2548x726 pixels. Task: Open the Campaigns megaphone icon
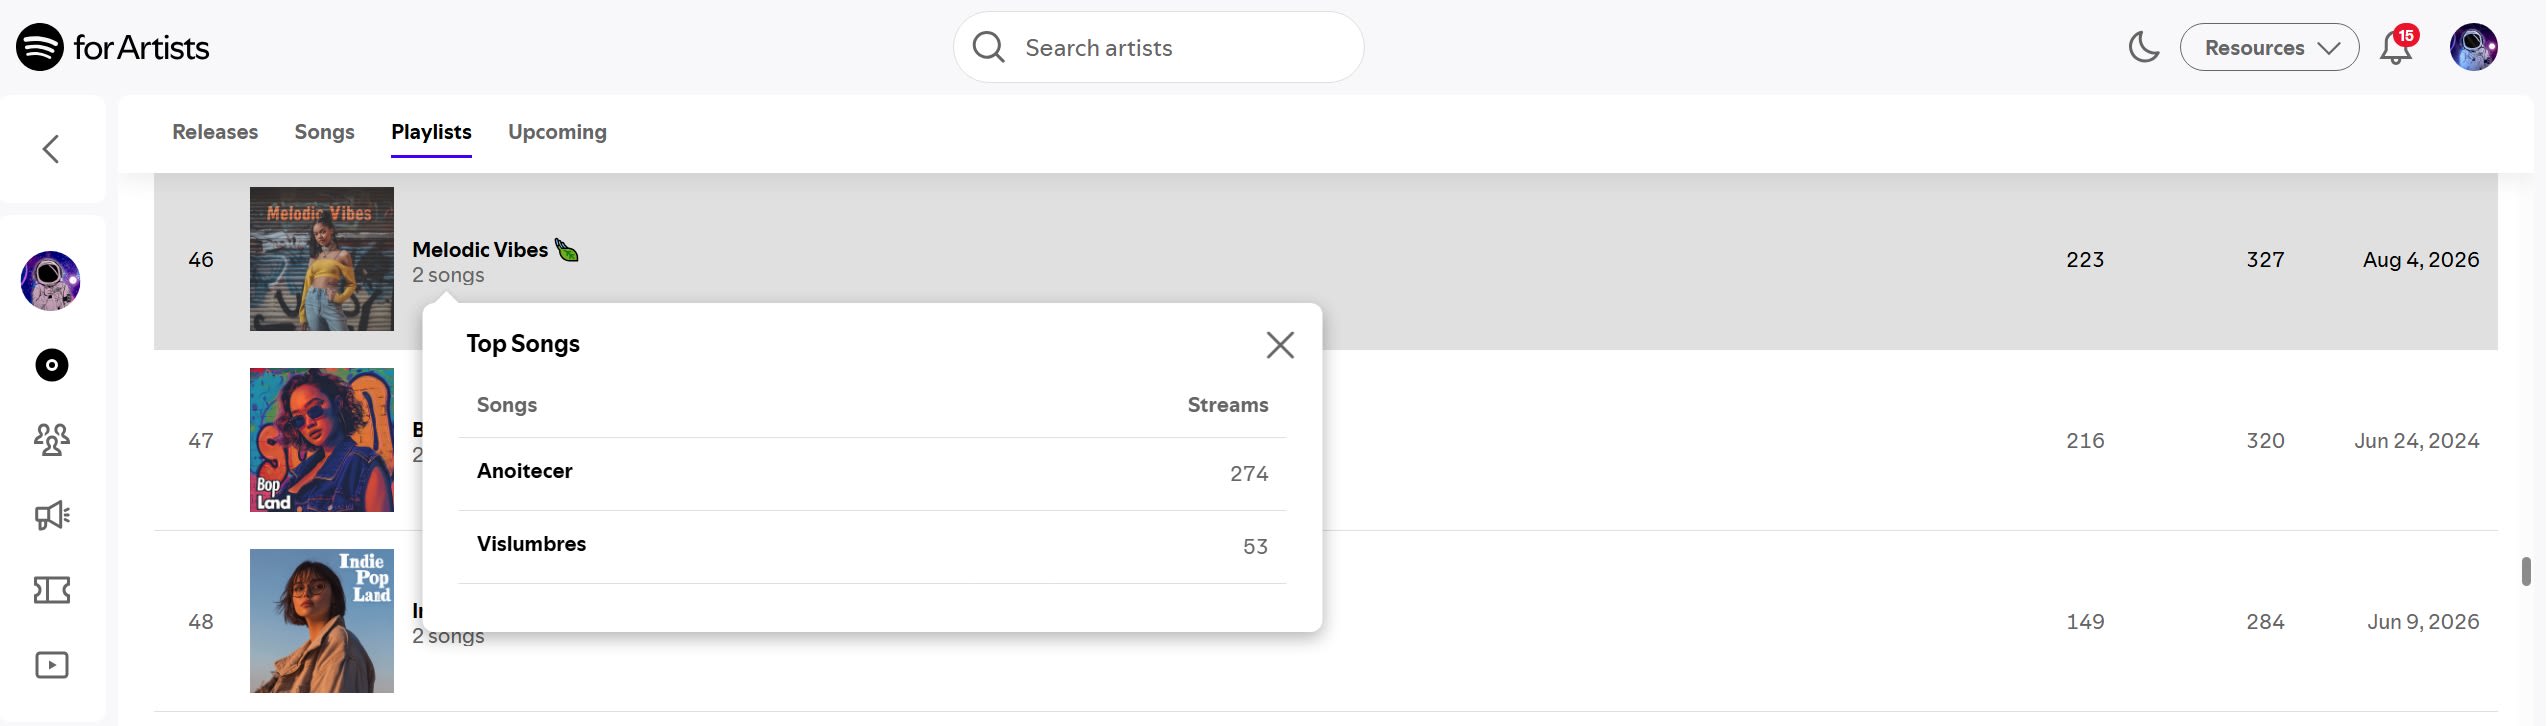point(52,515)
